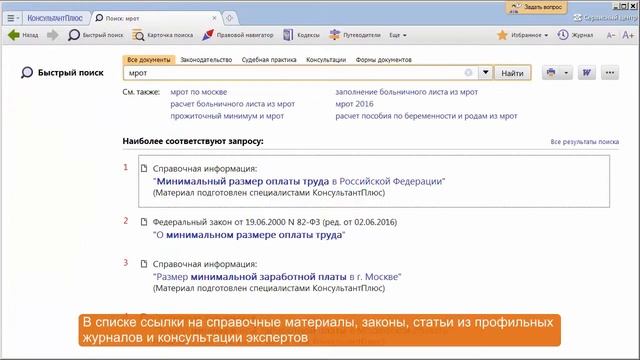This screenshot has height=360, width=640.
Task: Switch to Законодательство tab
Action: click(206, 60)
